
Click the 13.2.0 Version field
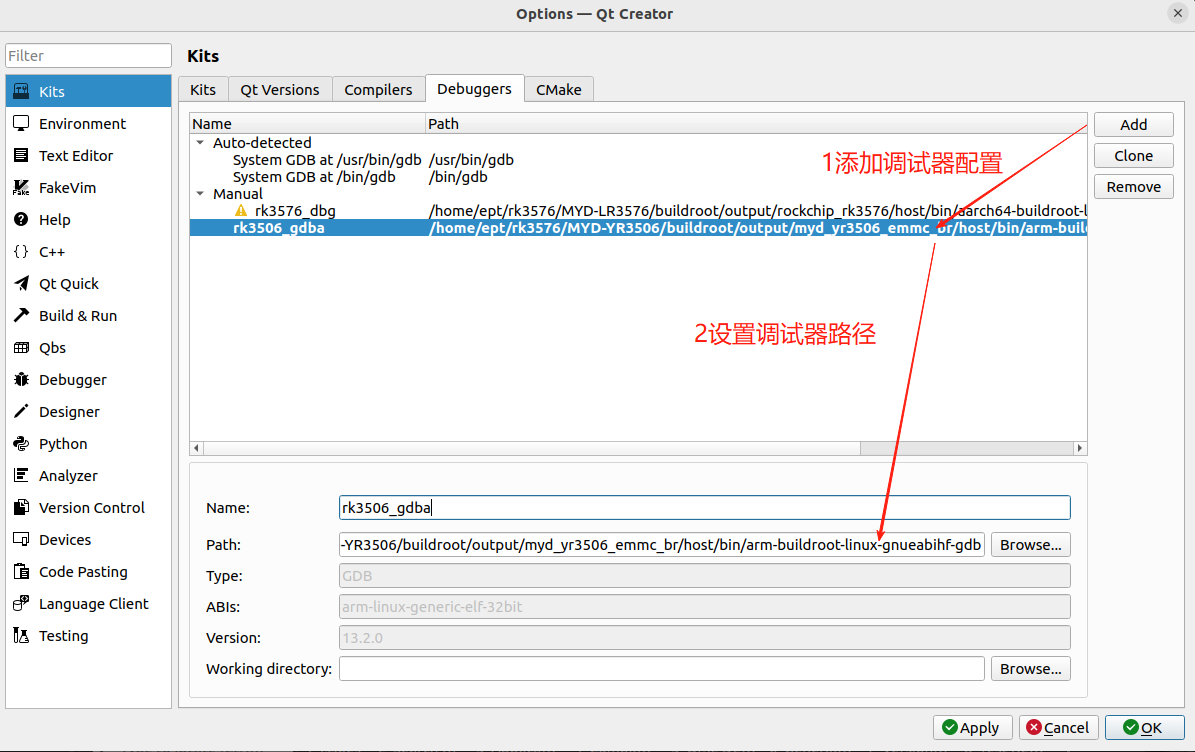(x=704, y=638)
